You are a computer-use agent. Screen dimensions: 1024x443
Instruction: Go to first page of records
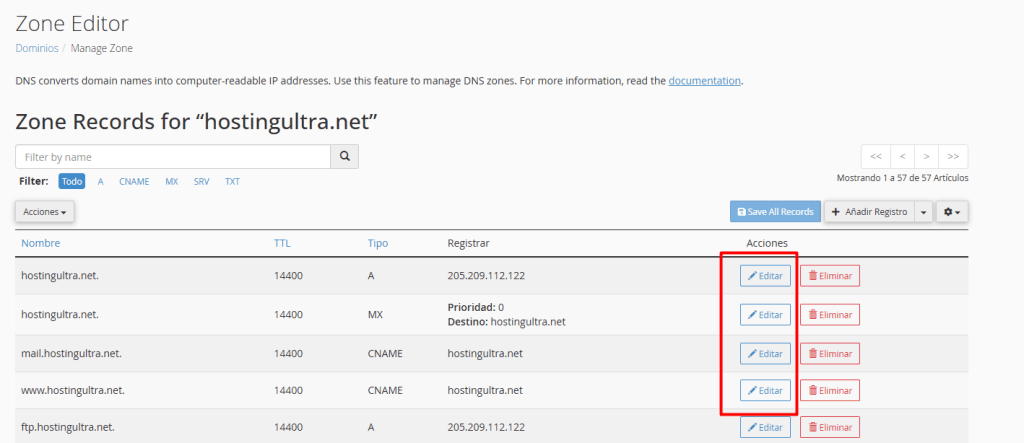pos(875,157)
